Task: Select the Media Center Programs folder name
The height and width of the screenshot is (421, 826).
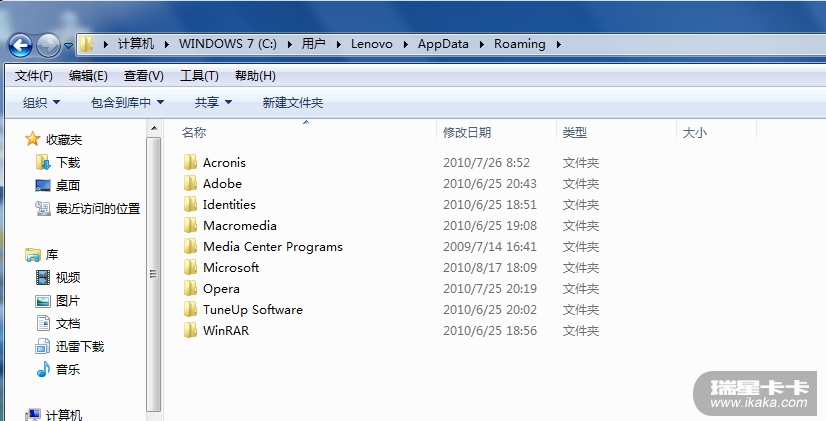Action: [x=273, y=247]
